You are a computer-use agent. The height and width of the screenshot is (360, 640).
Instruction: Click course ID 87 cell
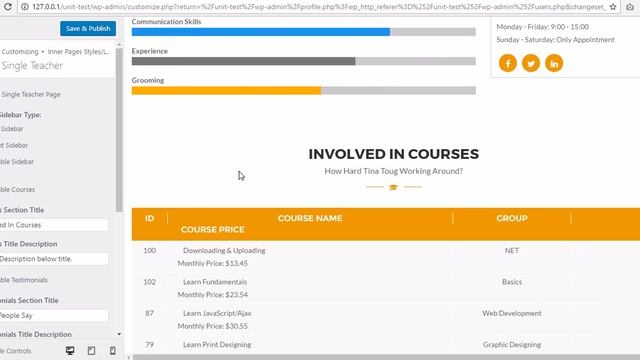pos(149,313)
